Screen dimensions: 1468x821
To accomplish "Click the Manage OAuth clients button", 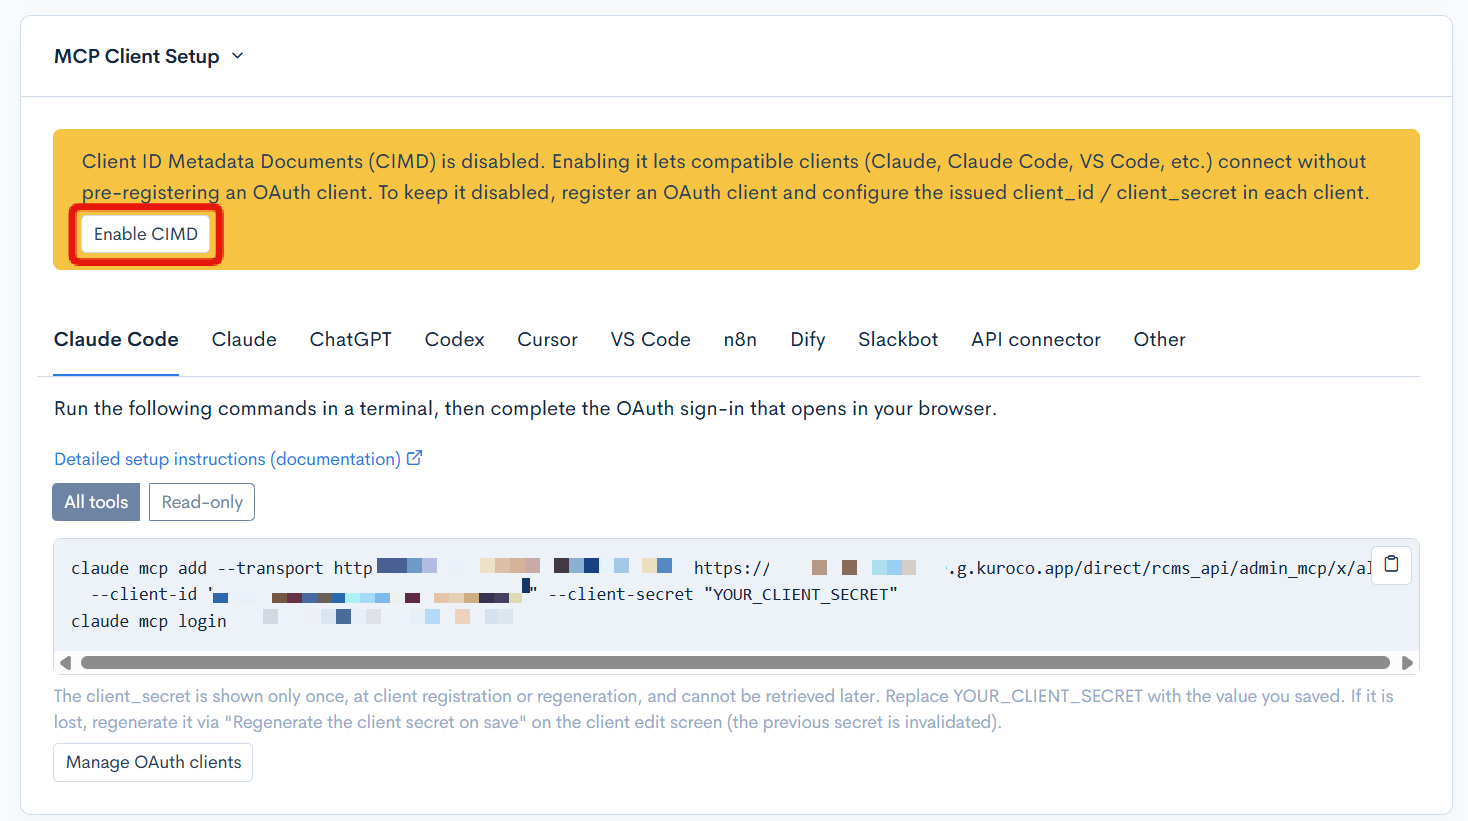I will [x=153, y=762].
